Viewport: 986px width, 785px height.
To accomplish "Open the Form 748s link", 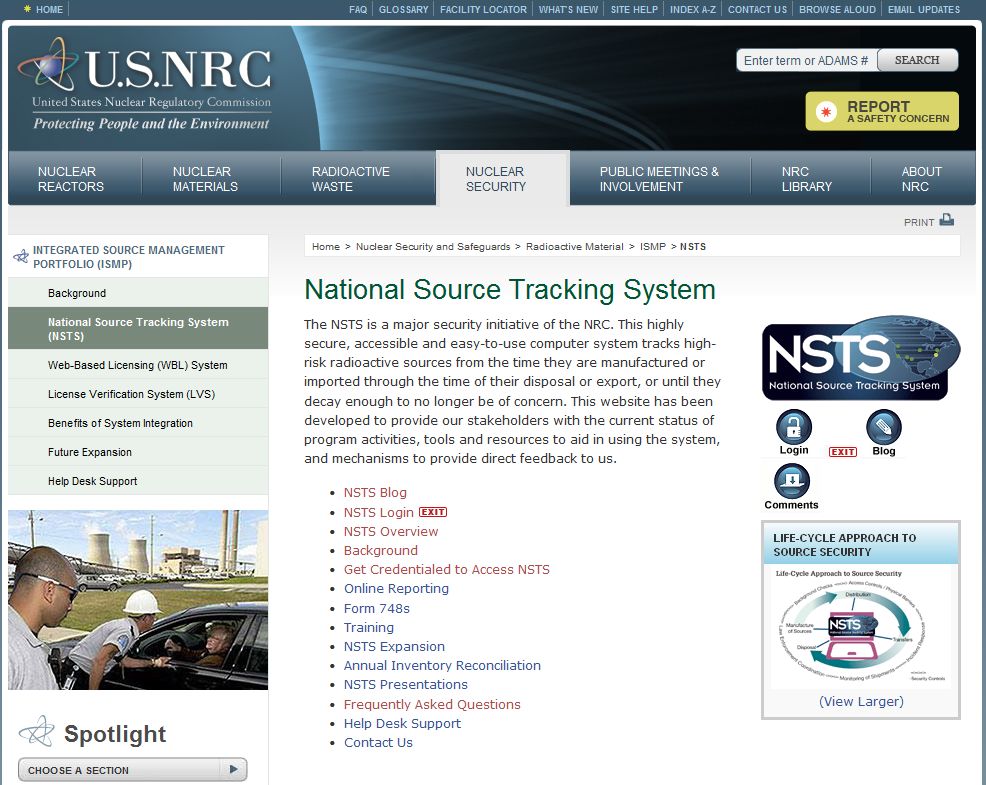I will point(377,608).
